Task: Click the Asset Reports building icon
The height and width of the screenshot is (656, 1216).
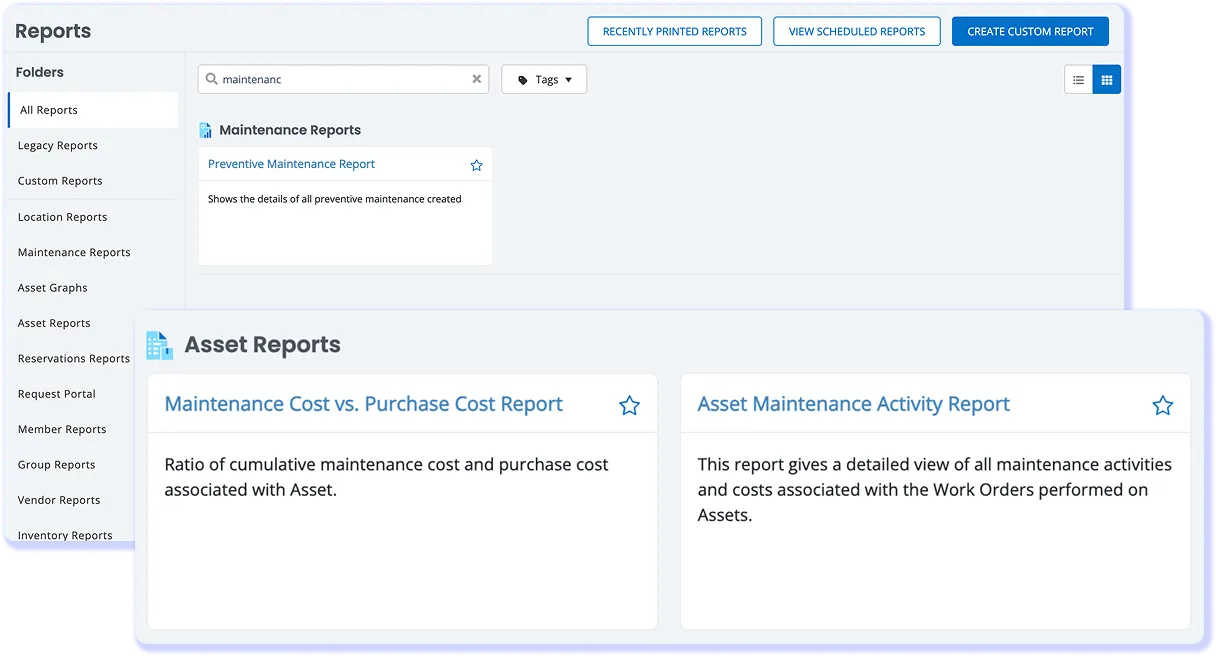Action: (159, 344)
